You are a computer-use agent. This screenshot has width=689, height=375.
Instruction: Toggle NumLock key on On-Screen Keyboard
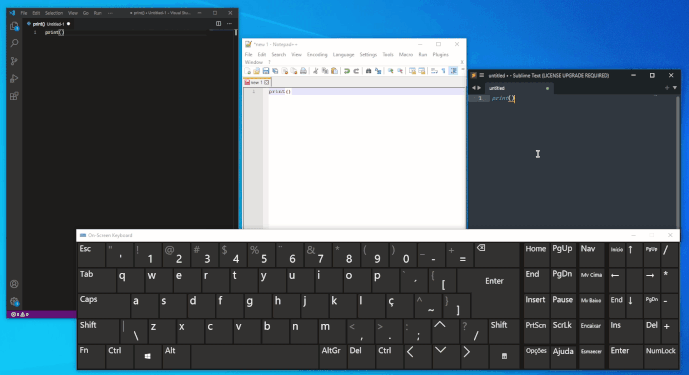pos(660,357)
